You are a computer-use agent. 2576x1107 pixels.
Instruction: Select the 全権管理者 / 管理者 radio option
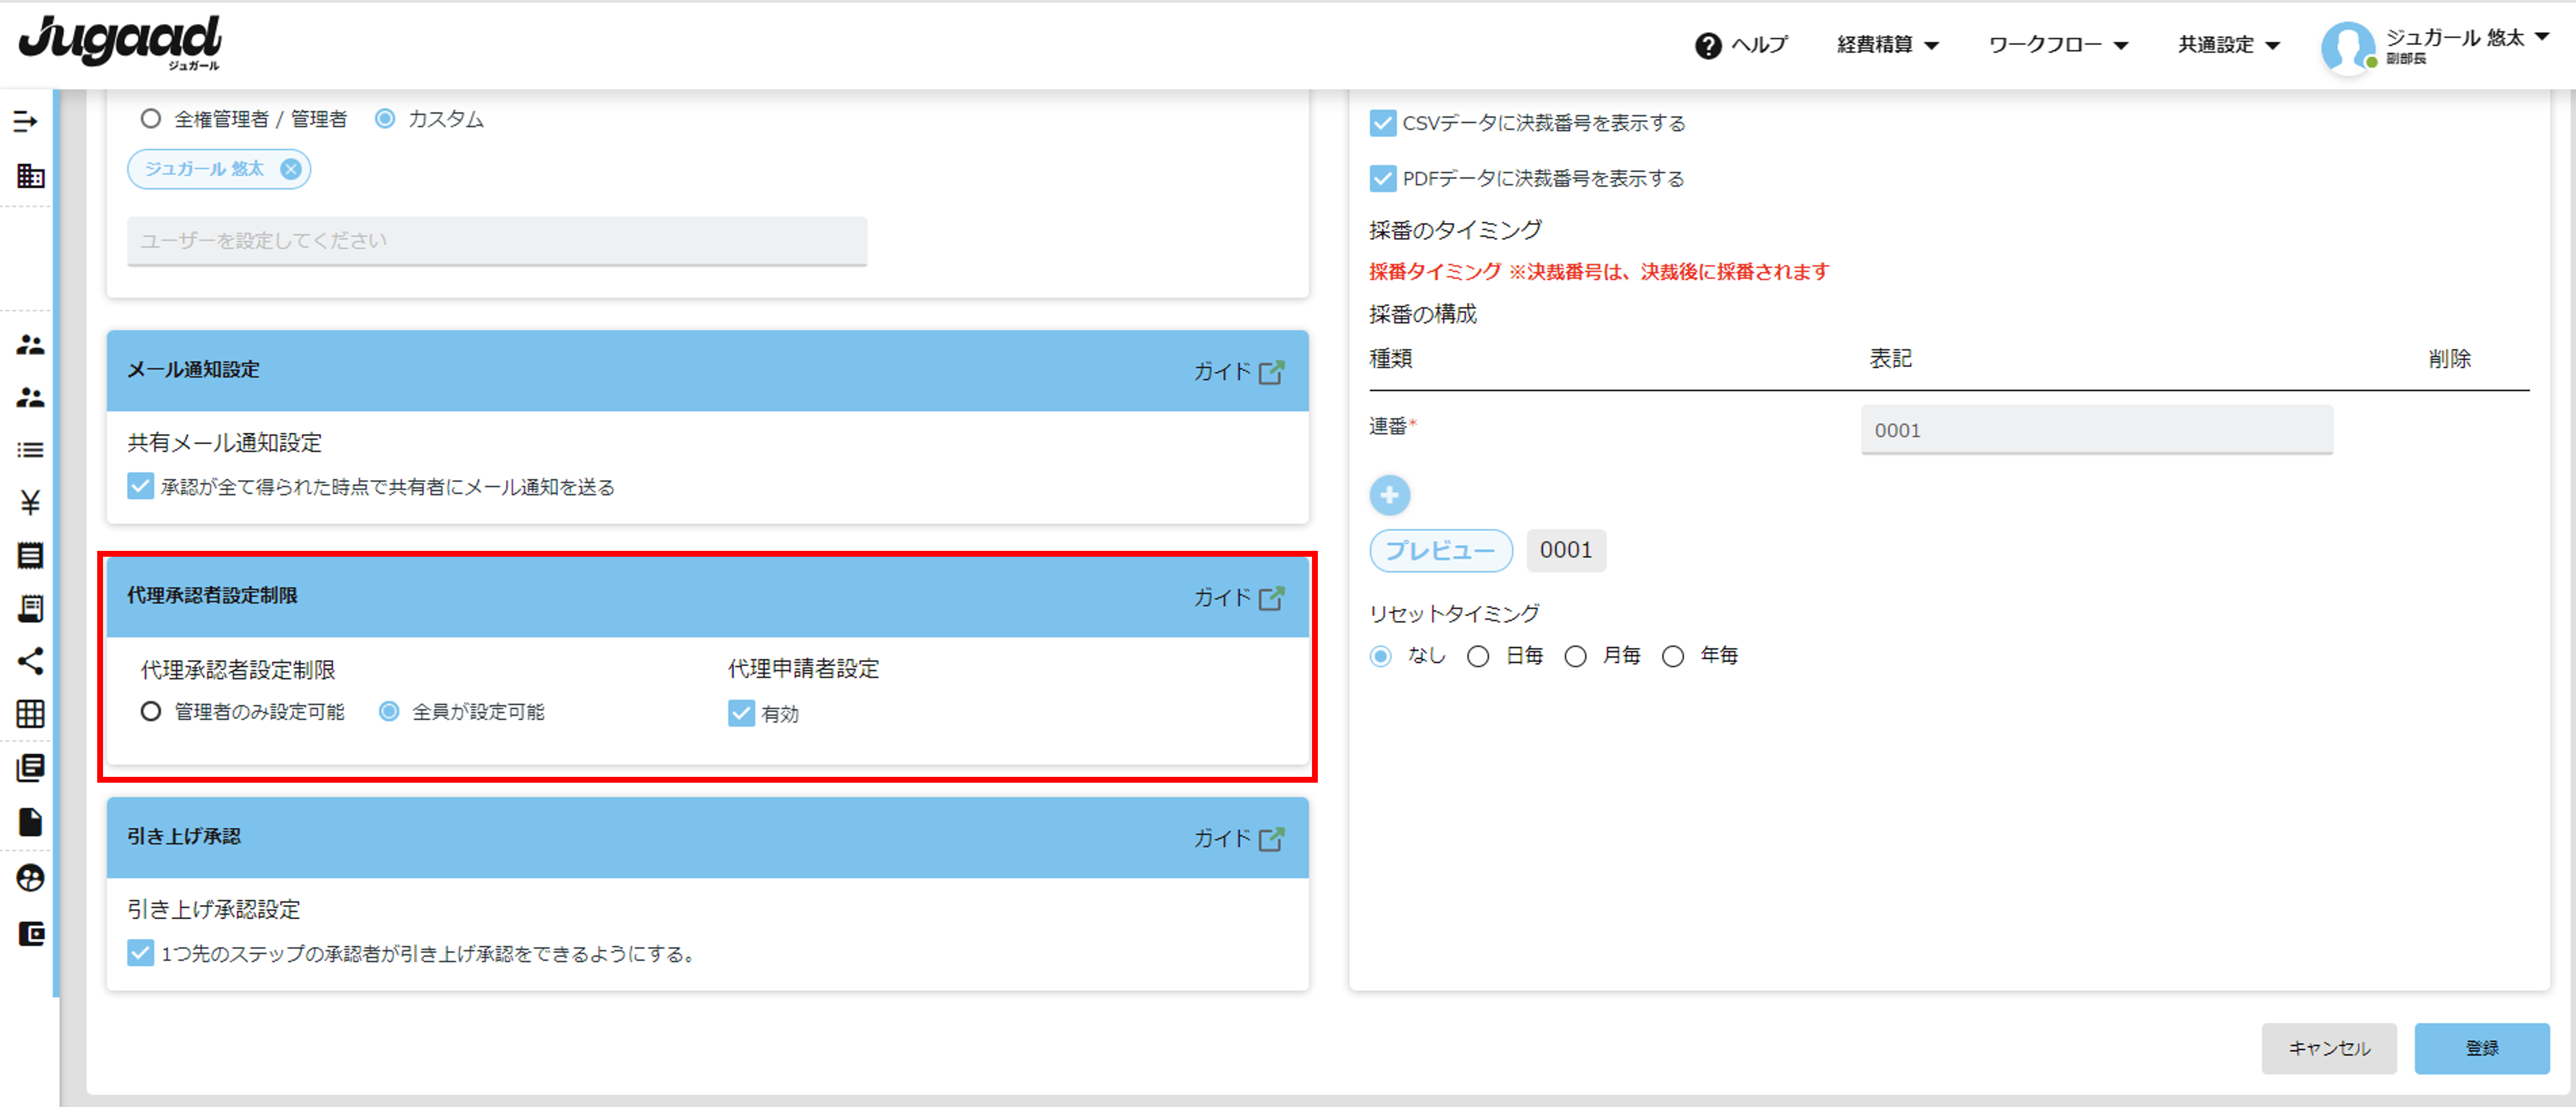(150, 119)
